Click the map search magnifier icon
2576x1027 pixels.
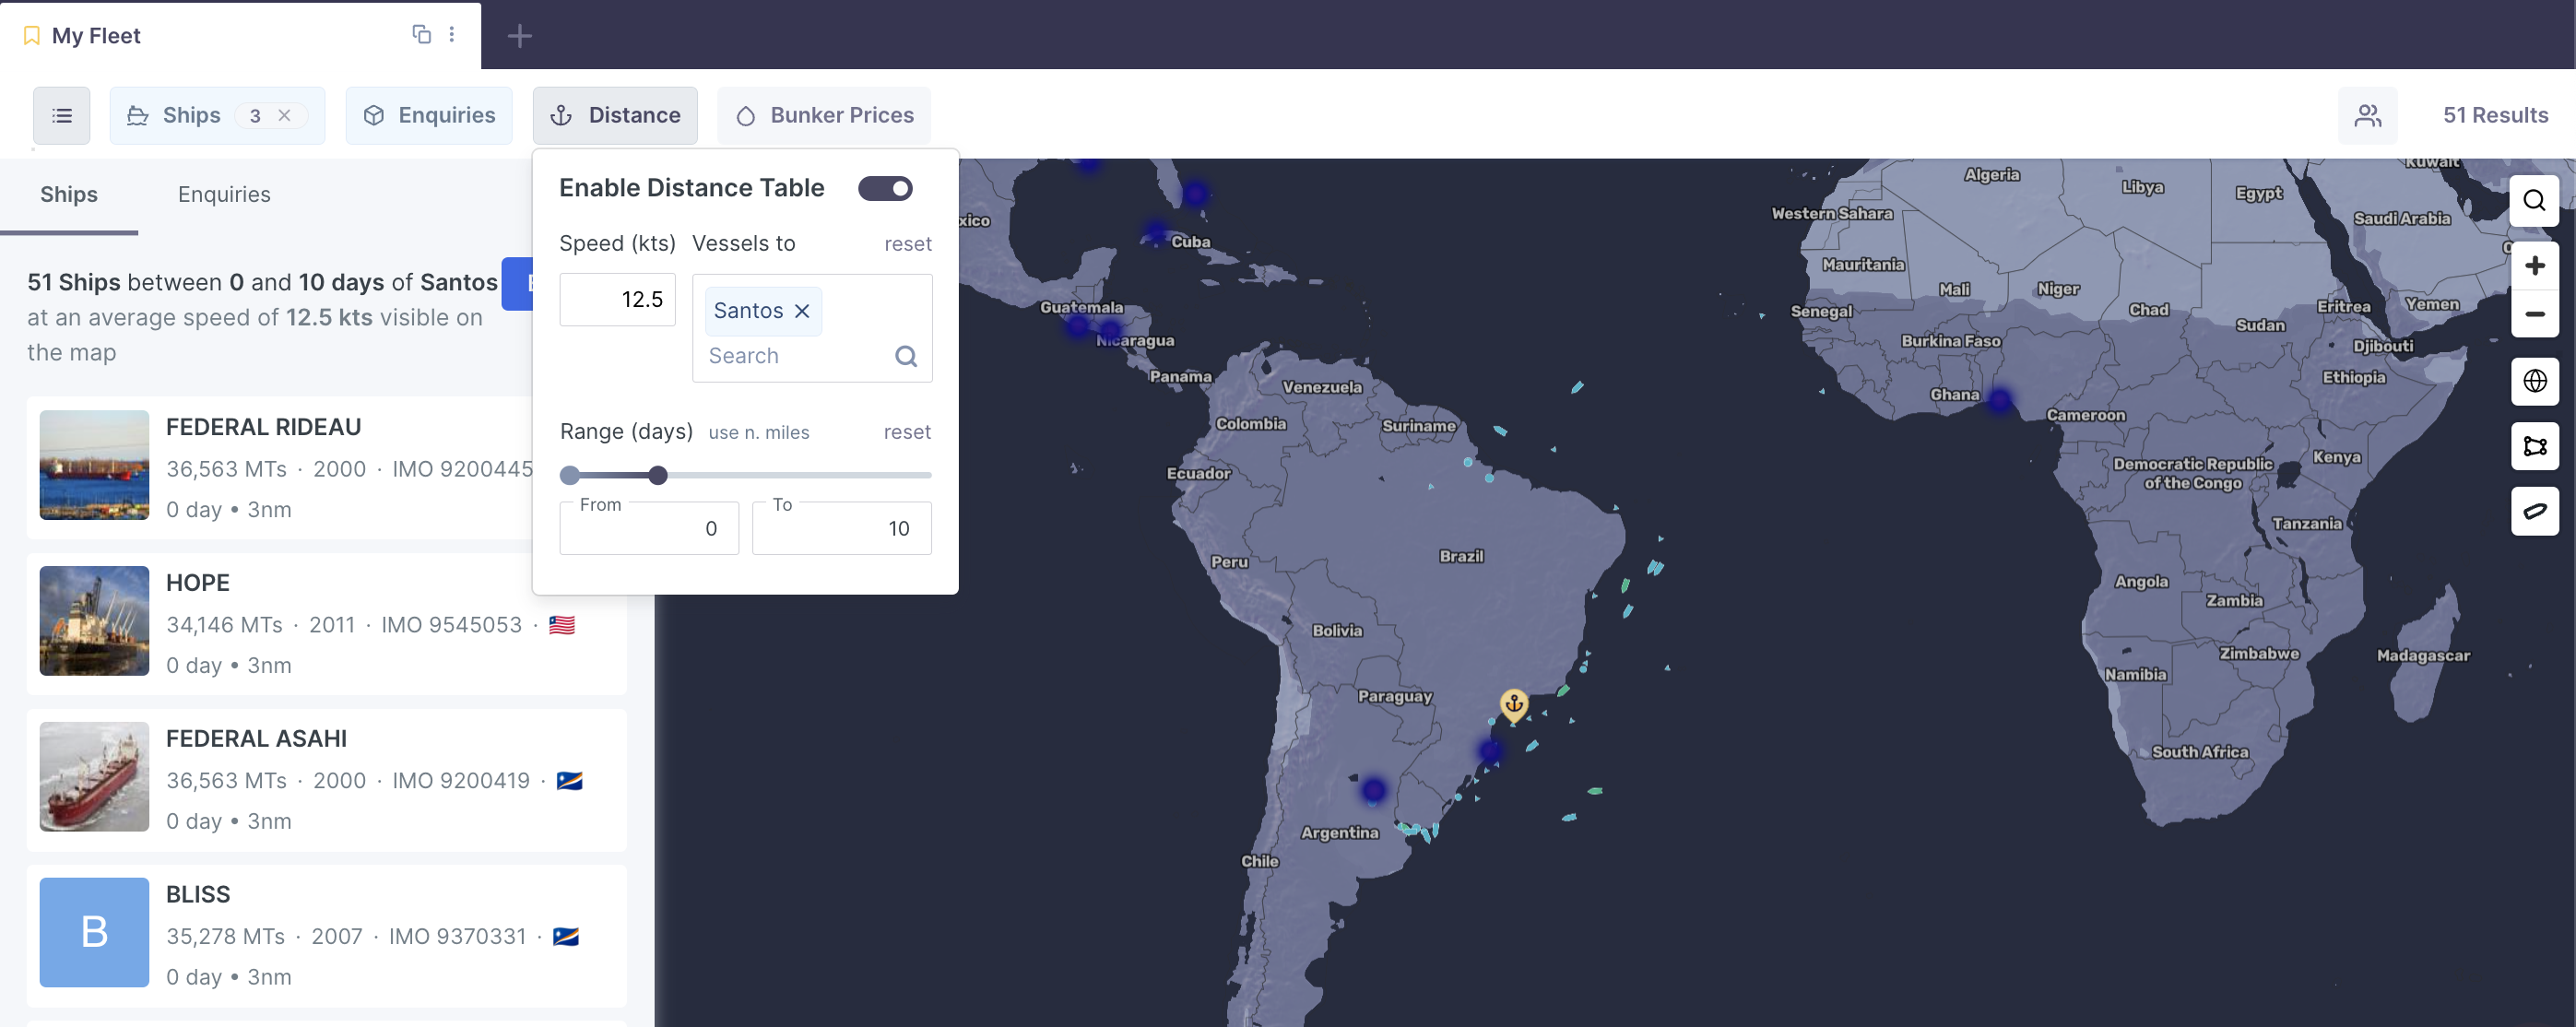coord(2534,201)
